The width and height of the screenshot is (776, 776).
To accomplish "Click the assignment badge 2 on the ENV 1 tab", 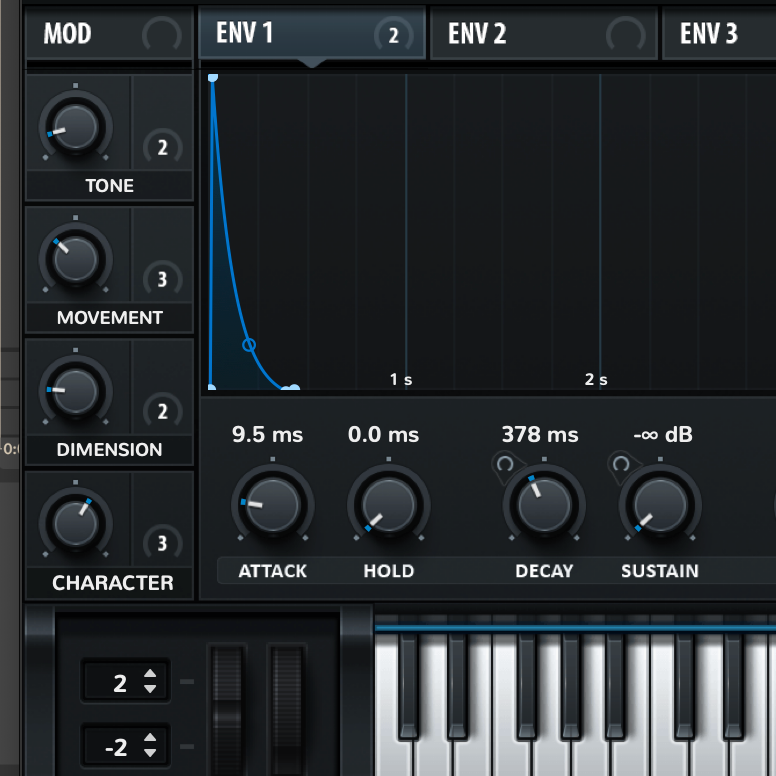I will pos(393,36).
